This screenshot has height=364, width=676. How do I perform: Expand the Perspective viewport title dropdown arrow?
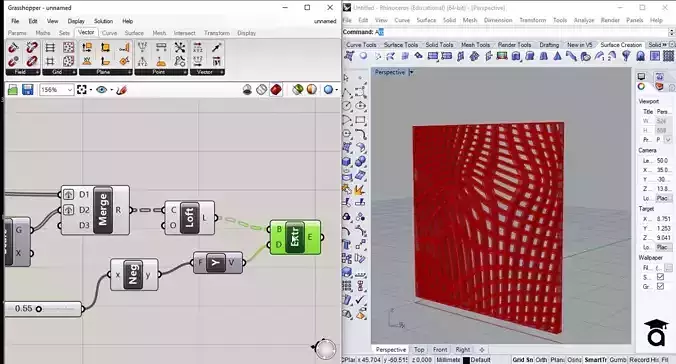[411, 72]
